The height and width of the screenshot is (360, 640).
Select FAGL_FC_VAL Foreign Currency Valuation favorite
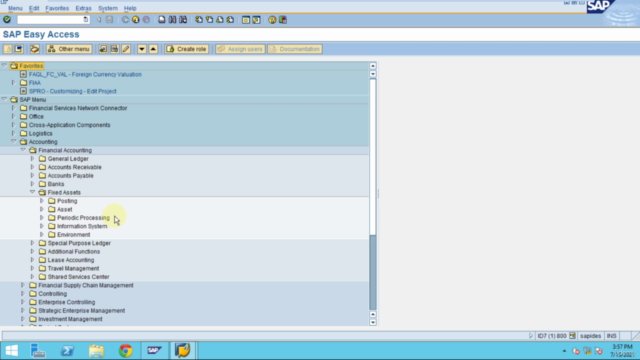click(x=85, y=74)
